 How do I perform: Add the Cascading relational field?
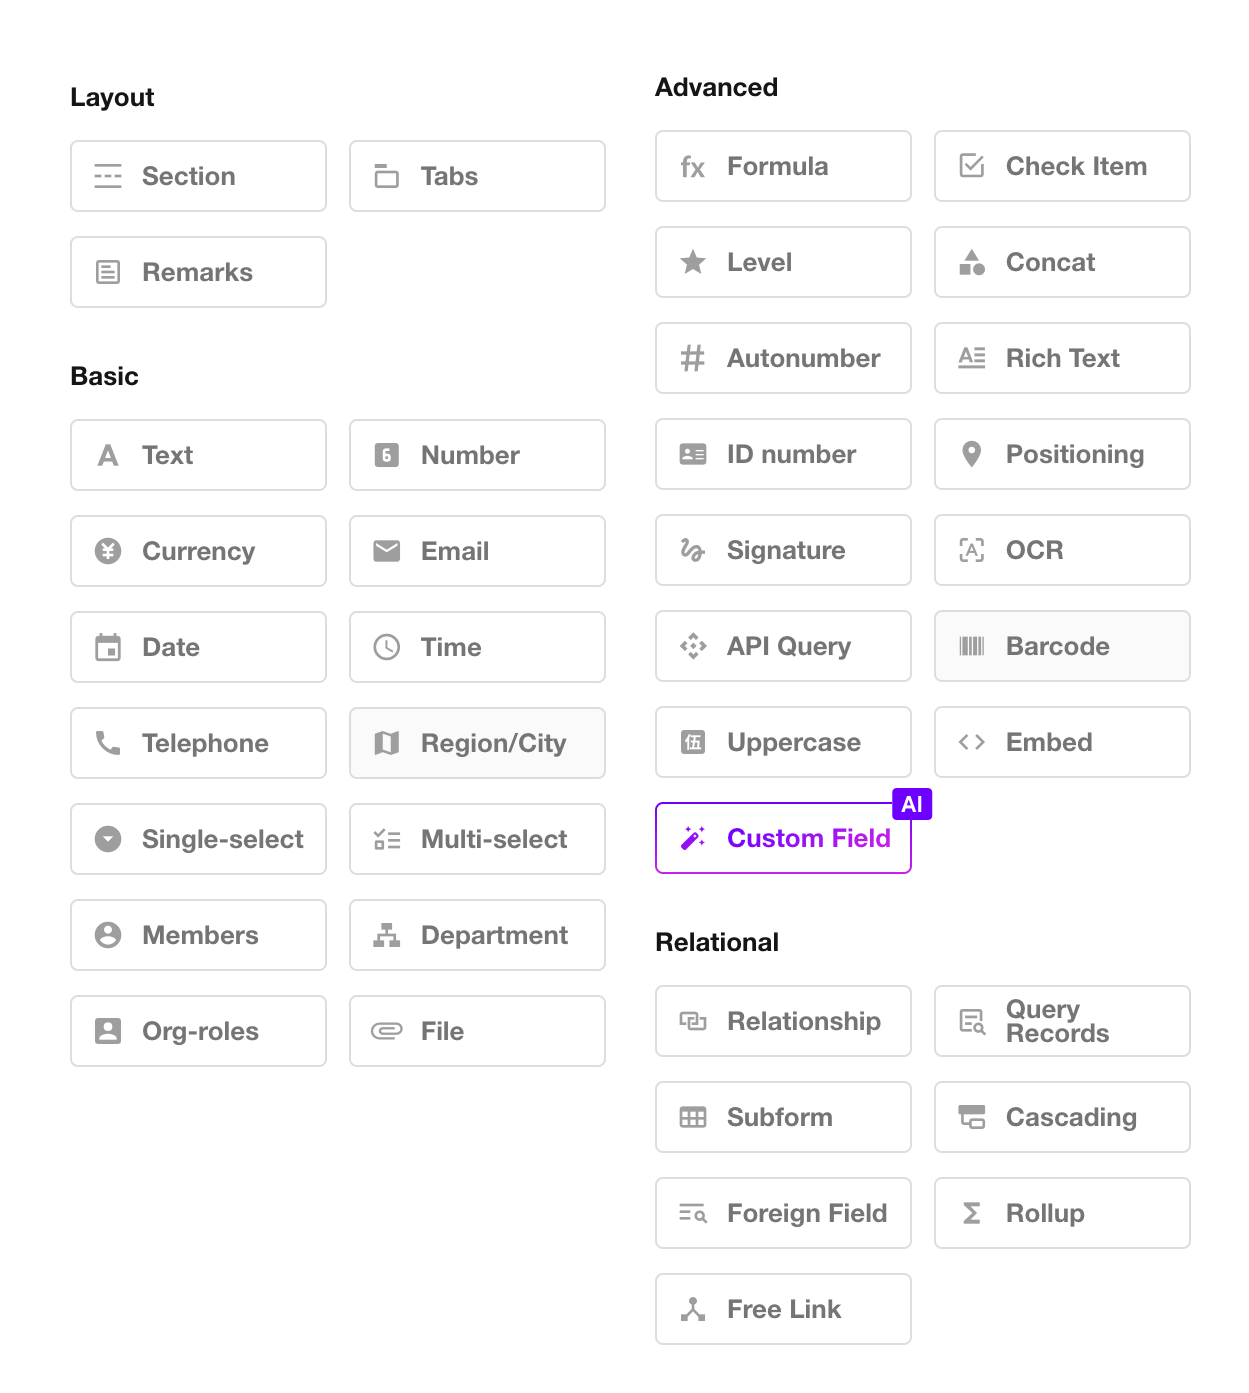coord(1062,1117)
